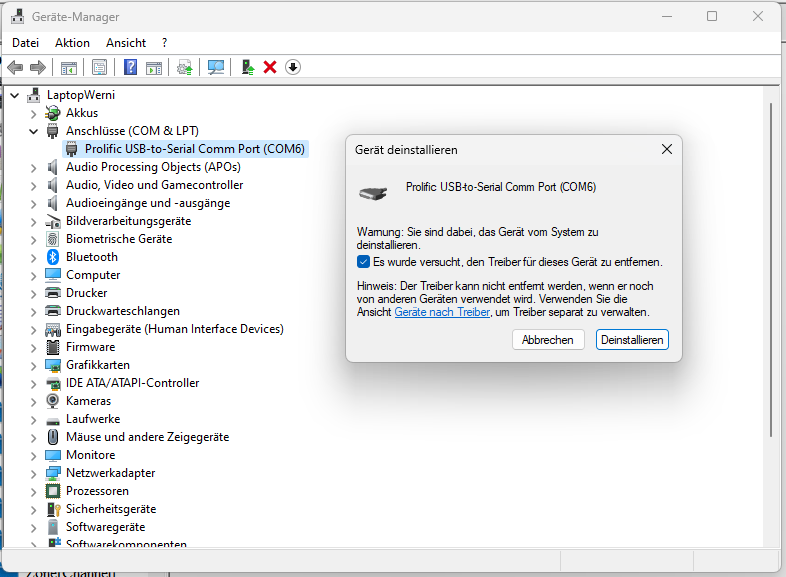
Task: Uncheck the remove driver checkbox
Action: pos(364,262)
